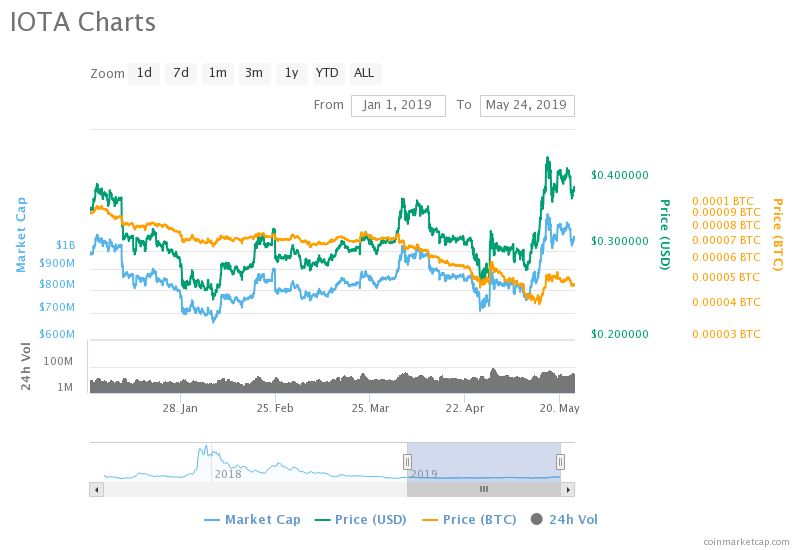Image resolution: width=800 pixels, height=550 pixels.
Task: Set zoom range to 1d
Action: 144,73
